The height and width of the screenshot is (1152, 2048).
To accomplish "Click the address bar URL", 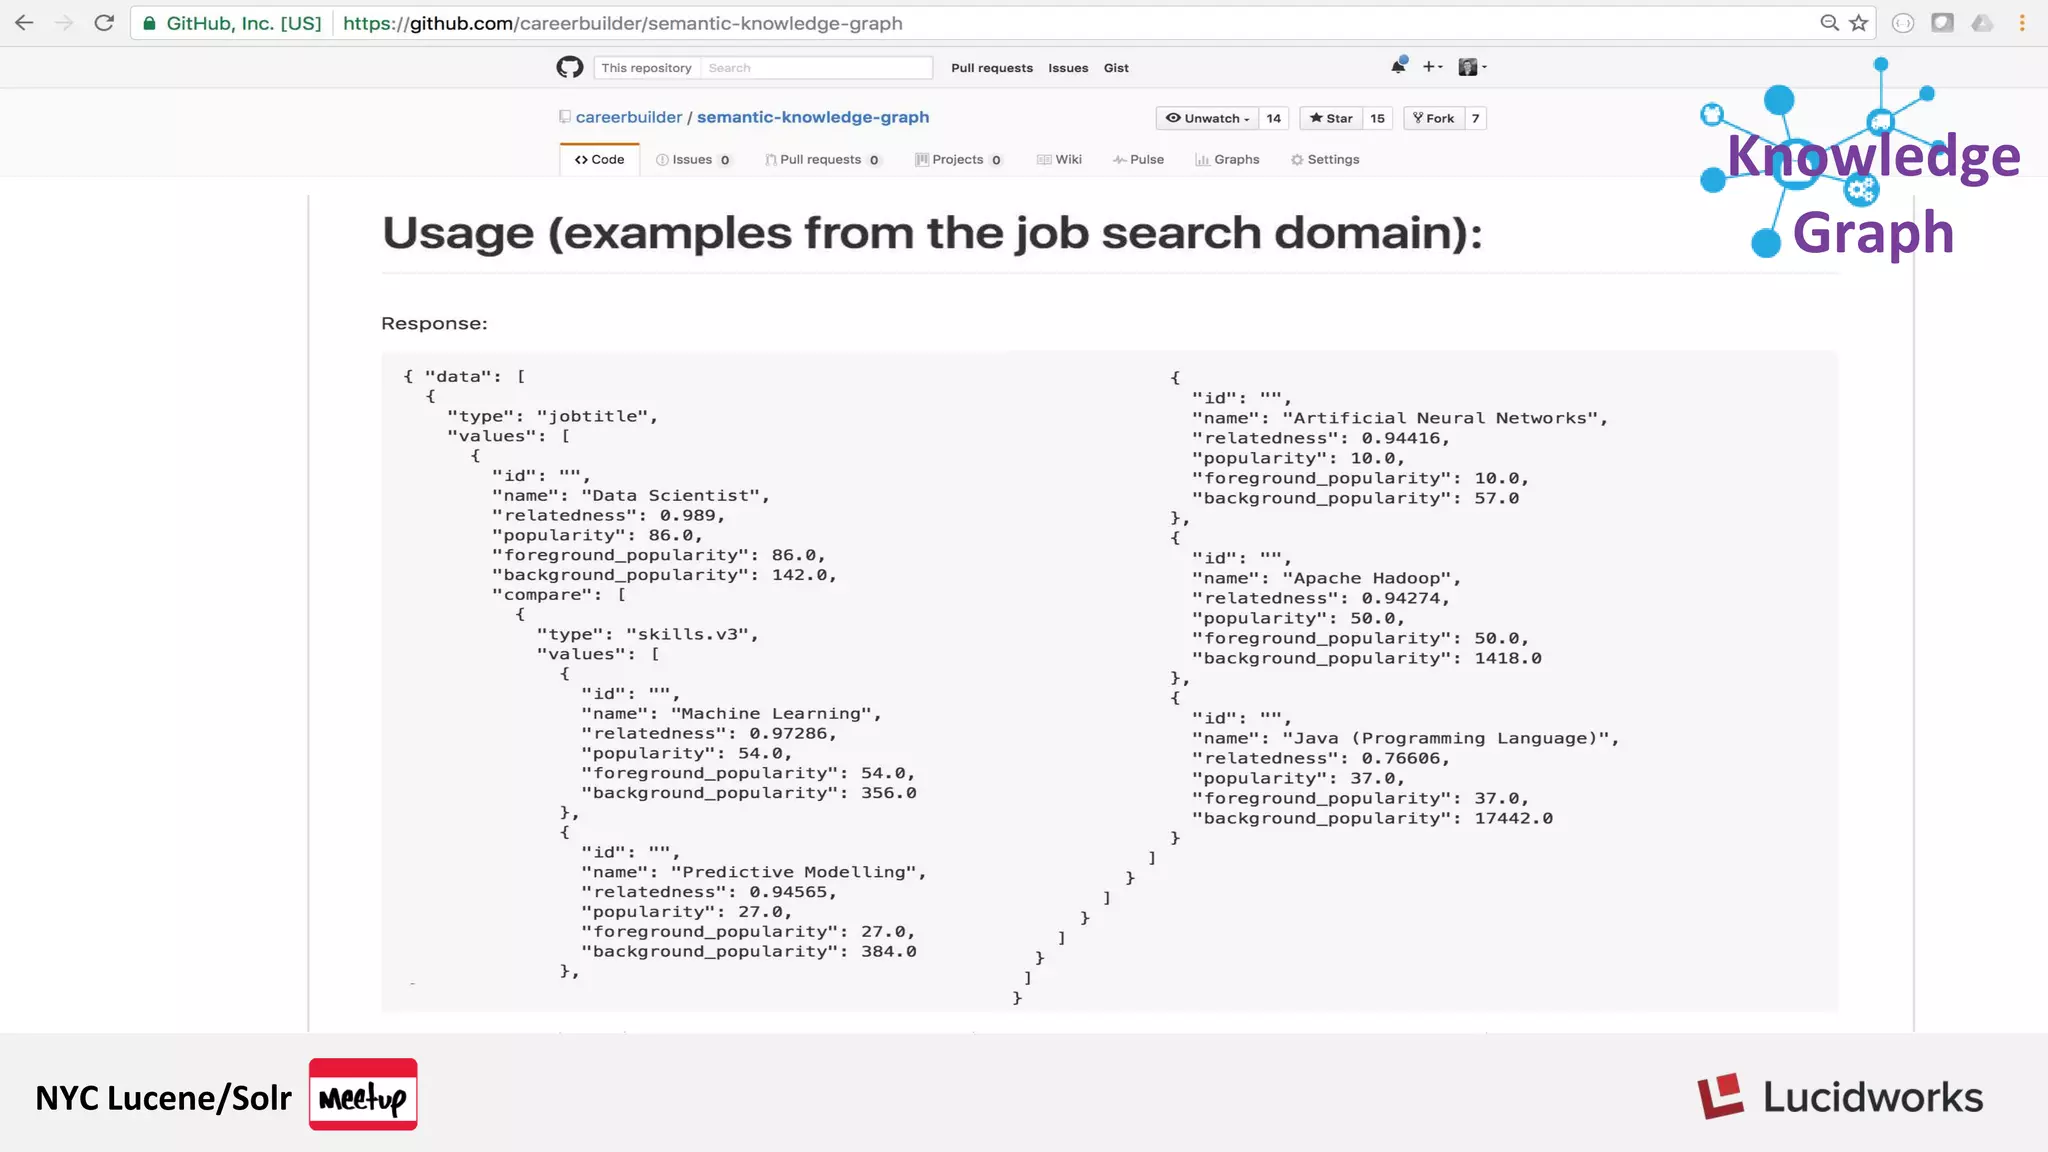I will pyautogui.click(x=622, y=23).
